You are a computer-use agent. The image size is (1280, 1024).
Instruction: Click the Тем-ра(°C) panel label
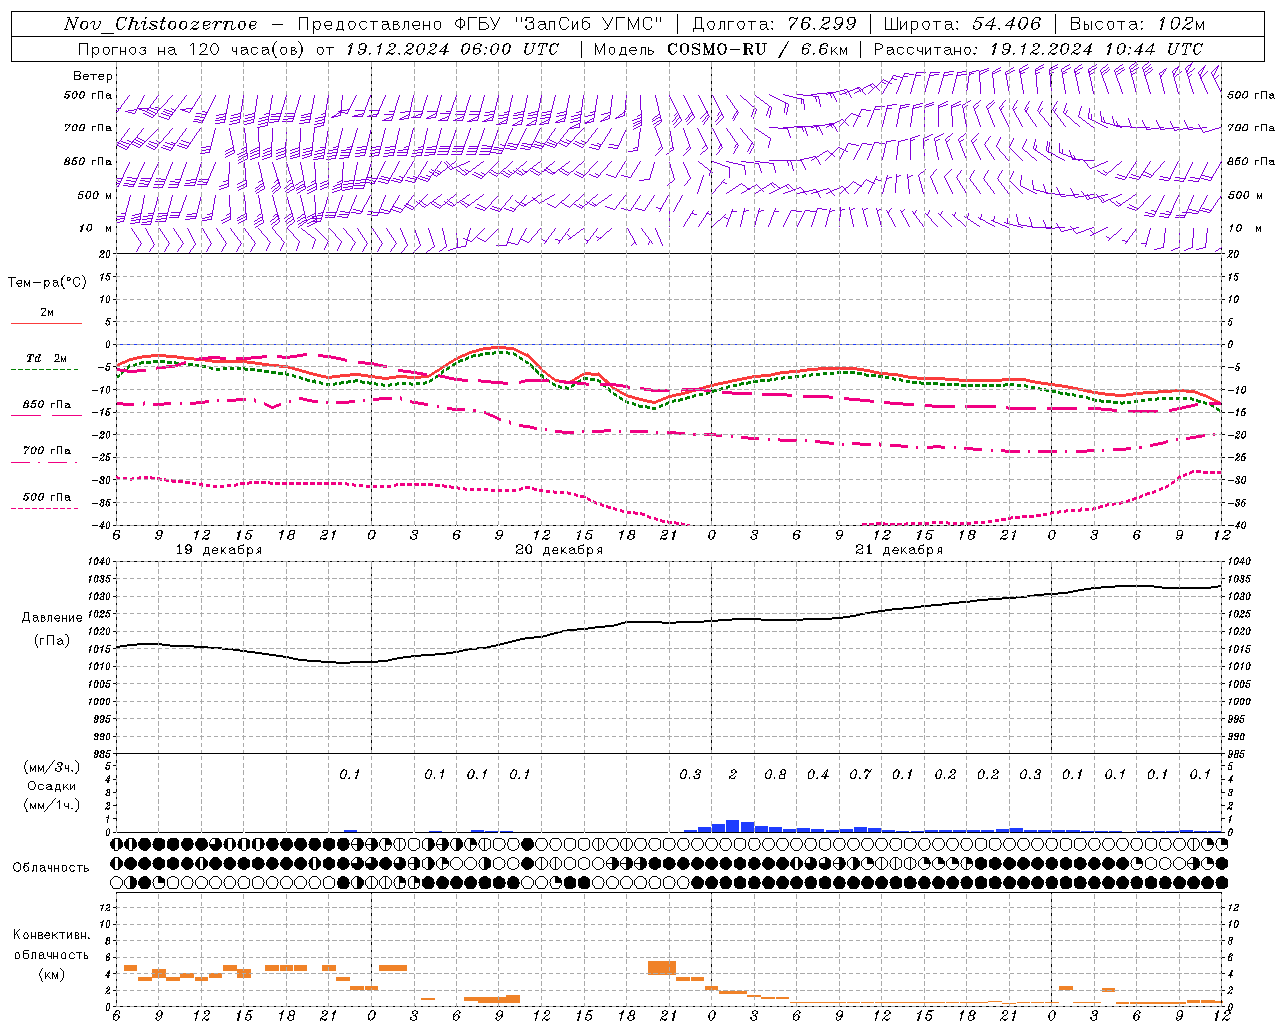click(47, 283)
